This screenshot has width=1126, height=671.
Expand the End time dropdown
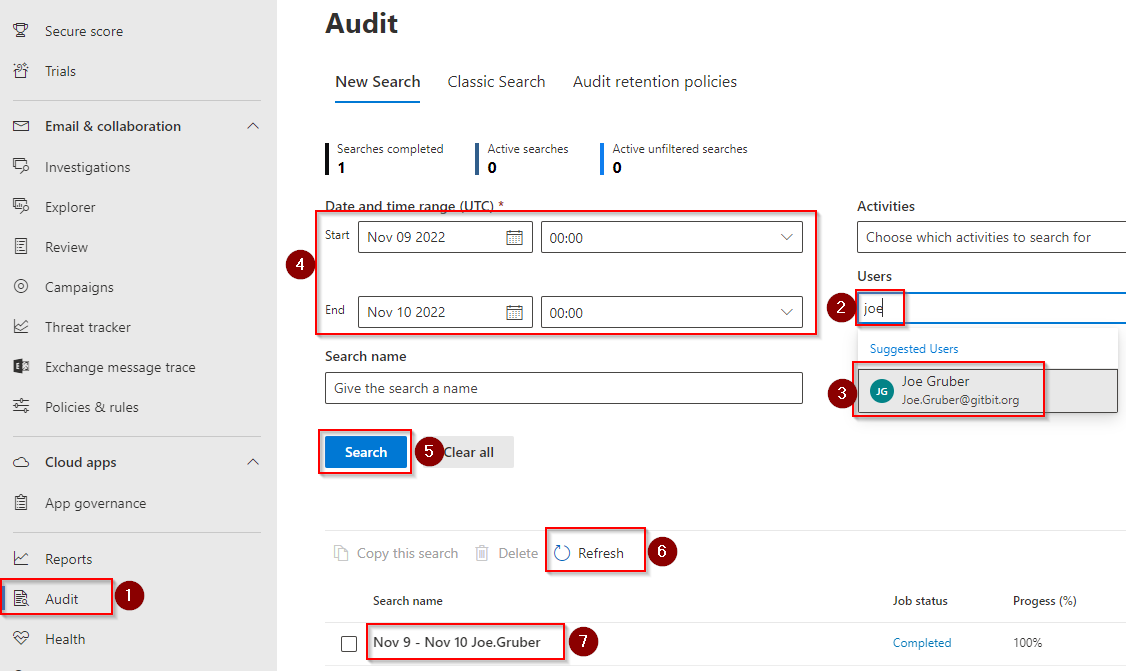coord(786,312)
